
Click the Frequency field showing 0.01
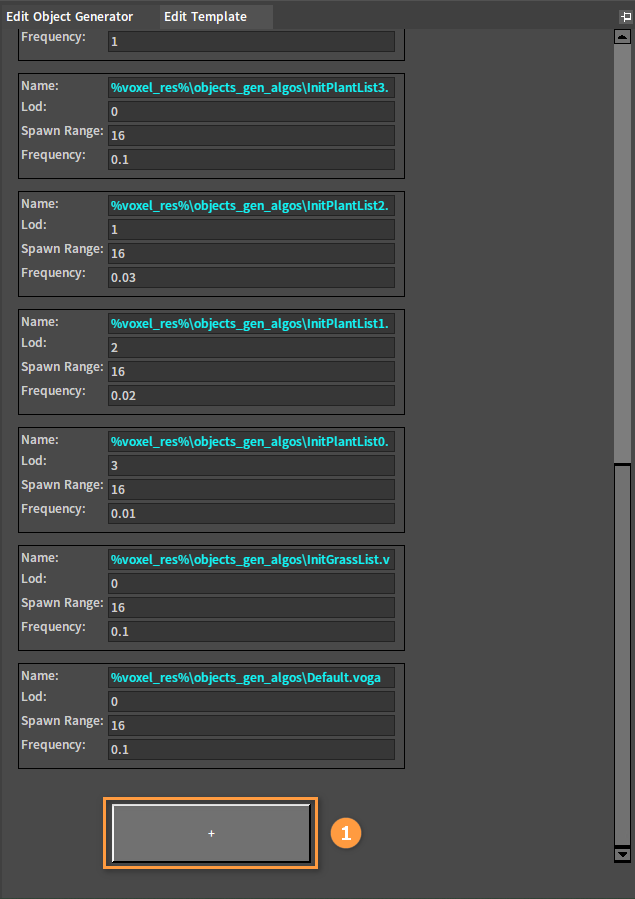(251, 514)
